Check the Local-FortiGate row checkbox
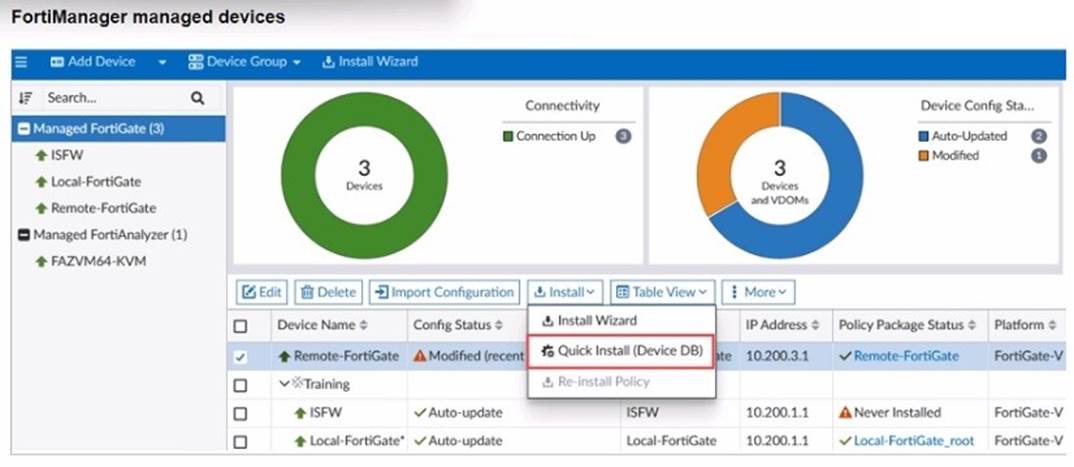This screenshot has height=467, width=1074. [x=240, y=442]
